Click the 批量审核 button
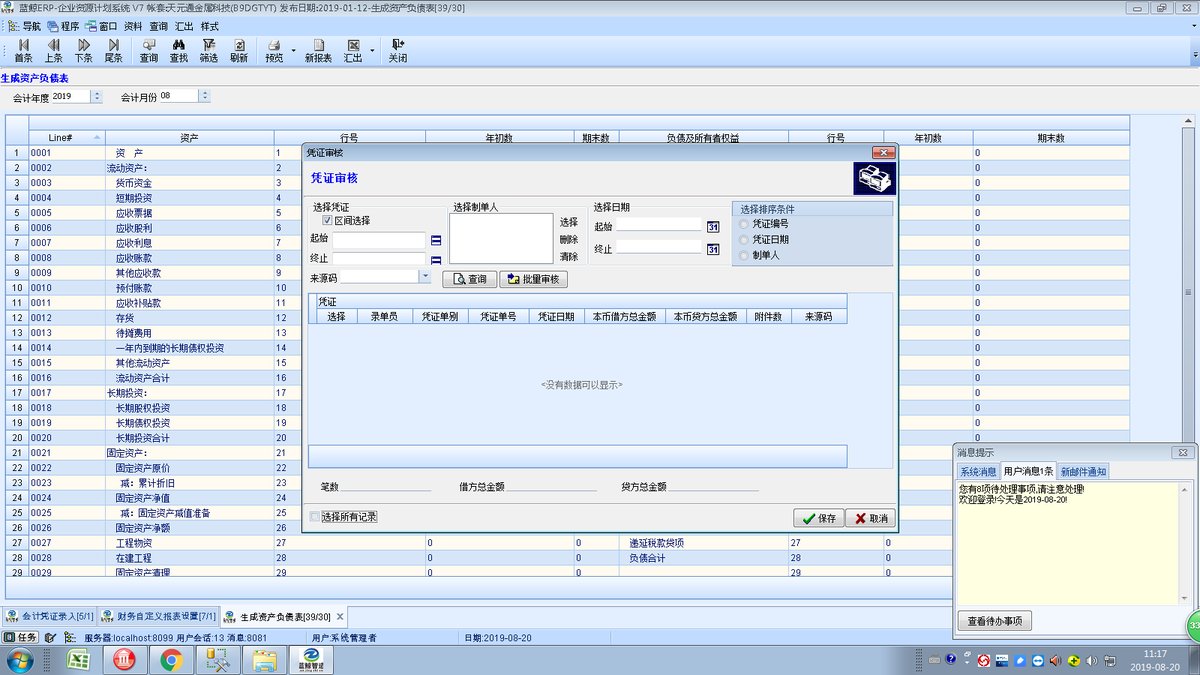The height and width of the screenshot is (675, 1200). tap(533, 279)
